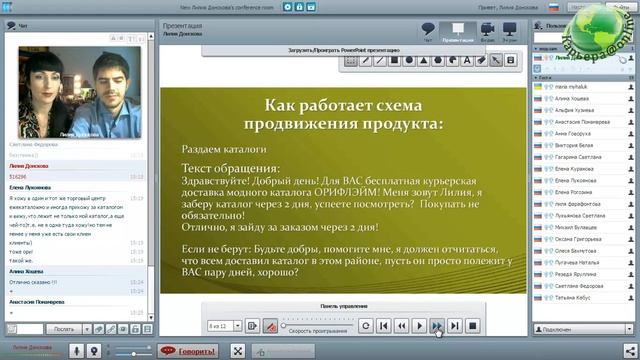Screen dimensions: 640x360
Task: Switch to the Презентация tab
Action: (x=458, y=32)
